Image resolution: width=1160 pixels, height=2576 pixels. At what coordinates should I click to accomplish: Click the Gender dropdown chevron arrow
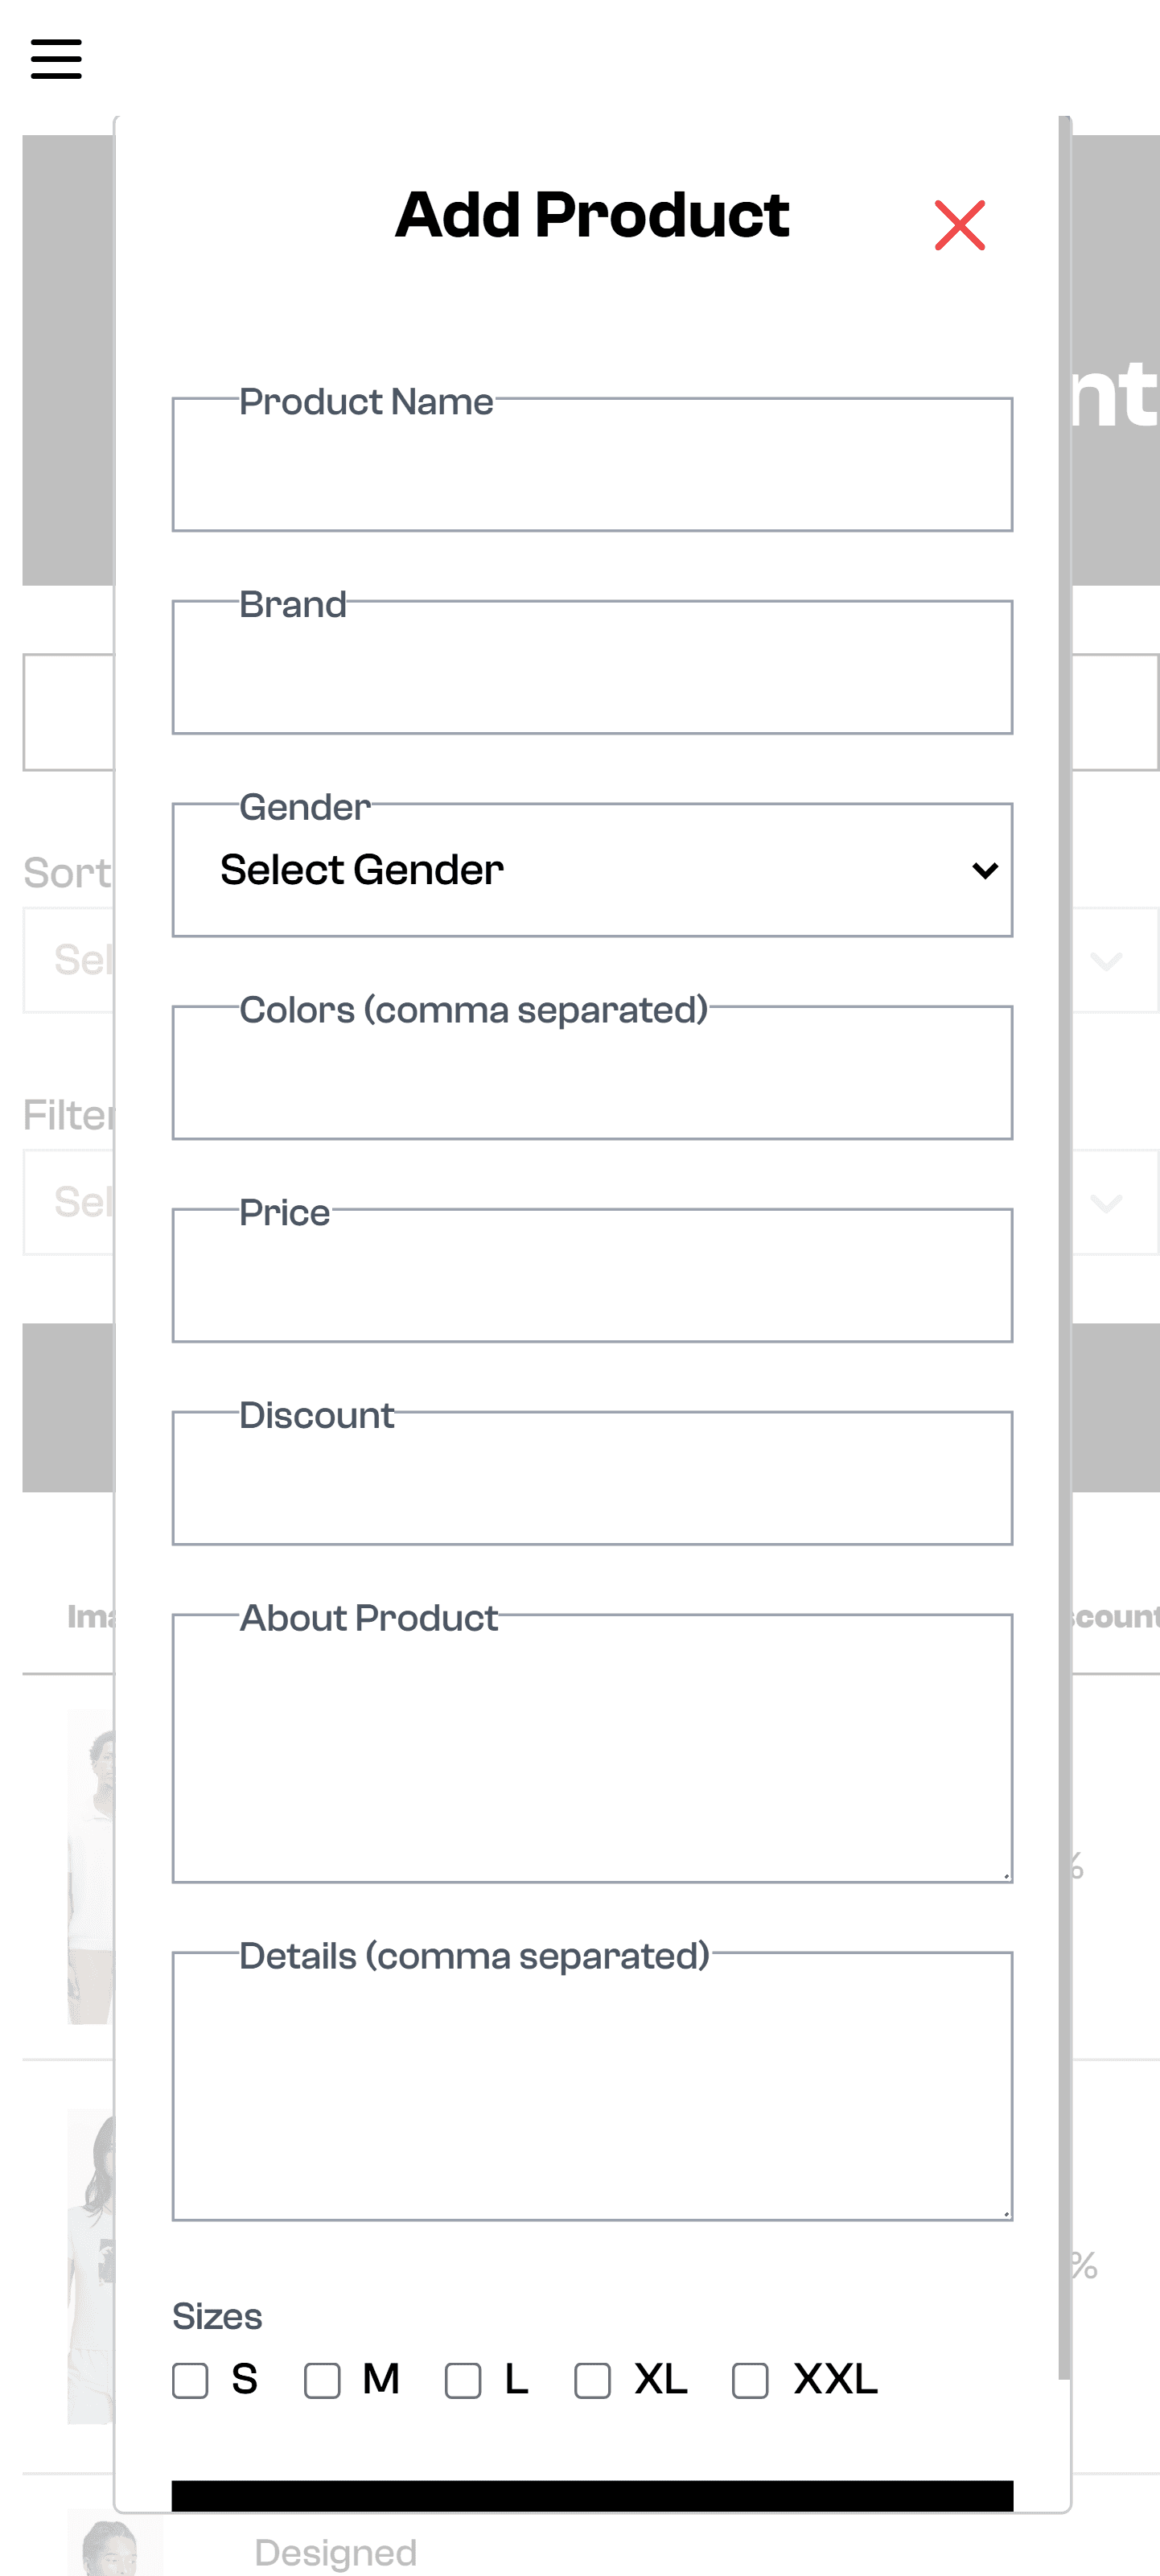coord(985,871)
